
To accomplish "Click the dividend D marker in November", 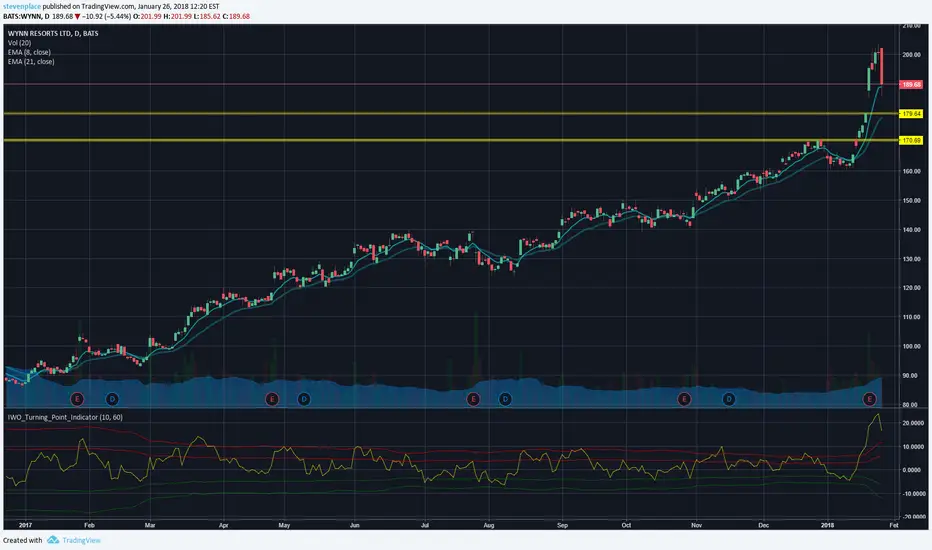I will tap(729, 399).
